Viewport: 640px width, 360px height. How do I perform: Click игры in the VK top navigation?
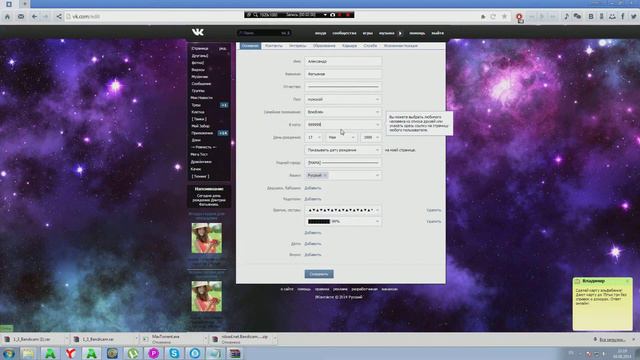(x=367, y=33)
